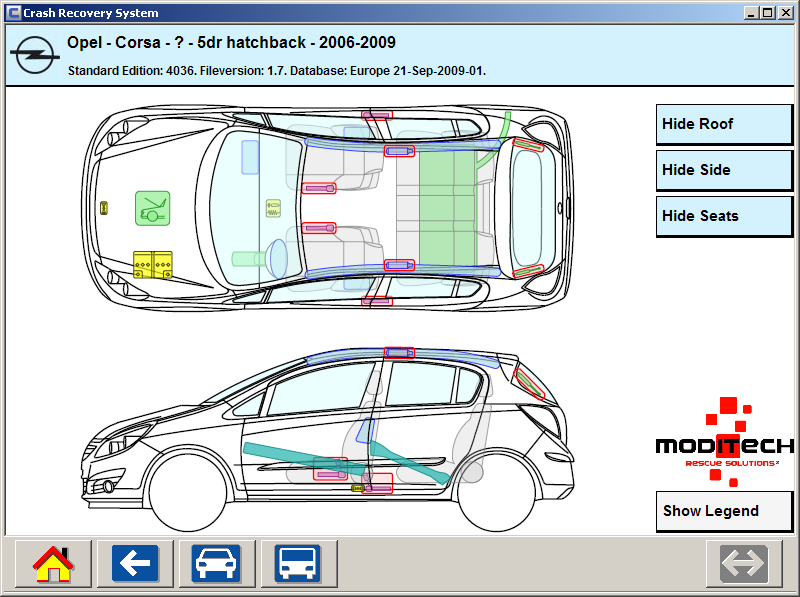The height and width of the screenshot is (597, 800).
Task: Click the lower front seat belt pretensioner
Action: coord(319,228)
